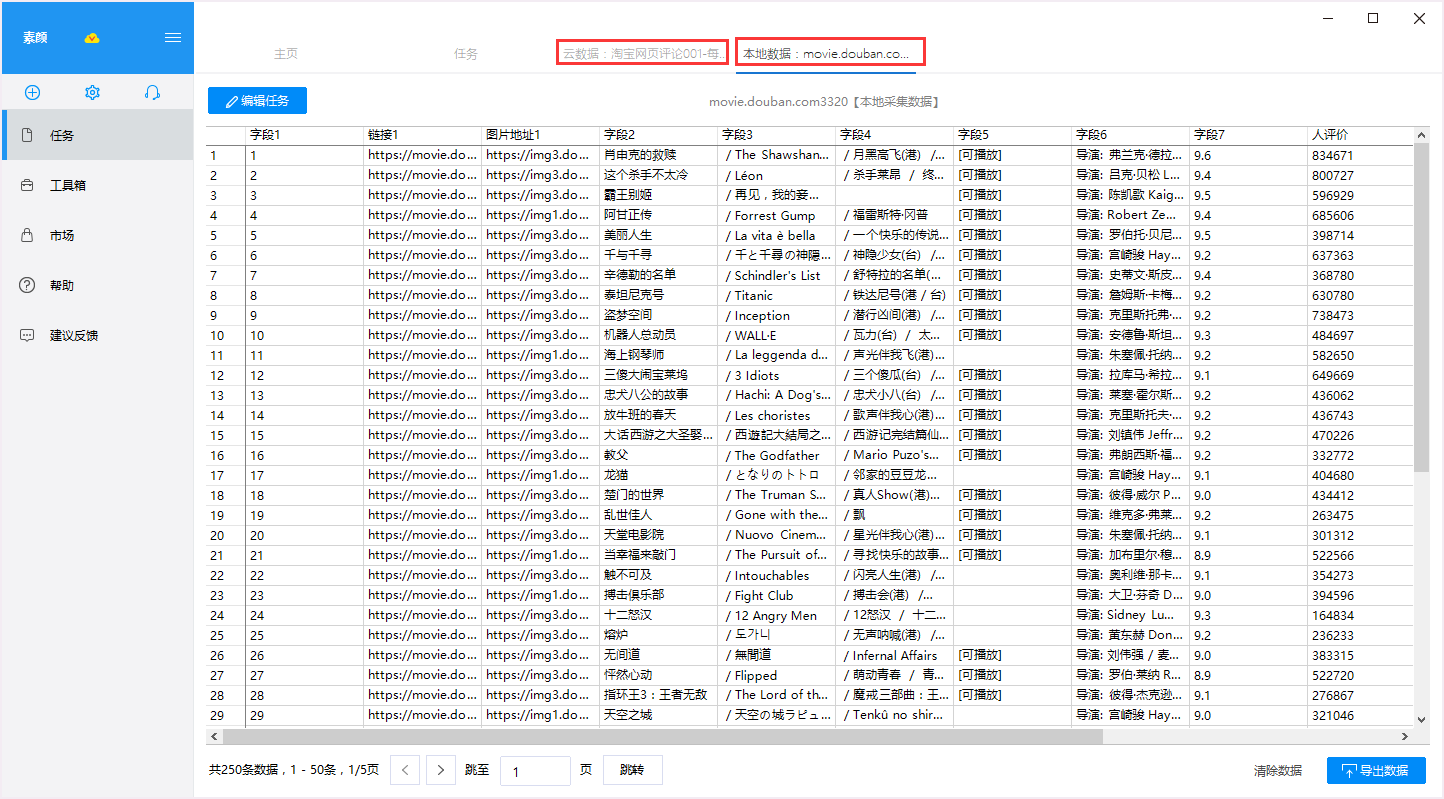Click the yellow cloud icon beside the app name
The image size is (1444, 799).
coord(92,38)
